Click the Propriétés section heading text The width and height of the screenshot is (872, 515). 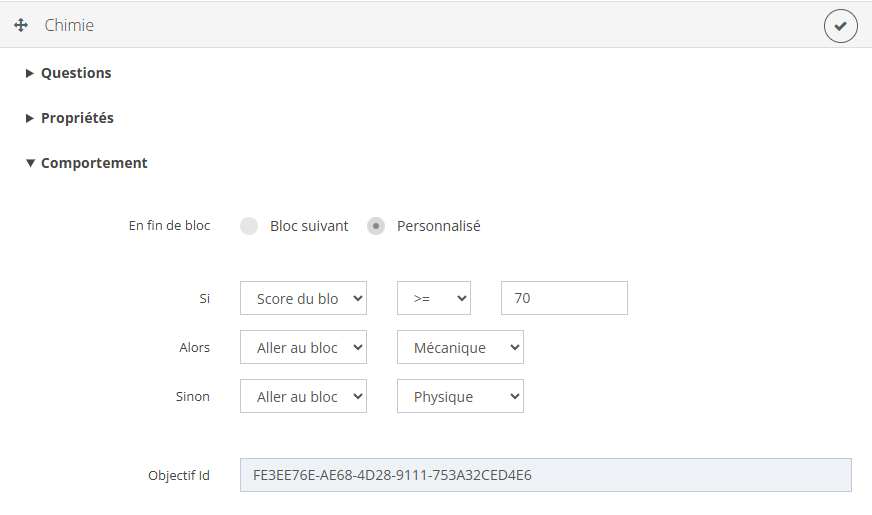(77, 118)
